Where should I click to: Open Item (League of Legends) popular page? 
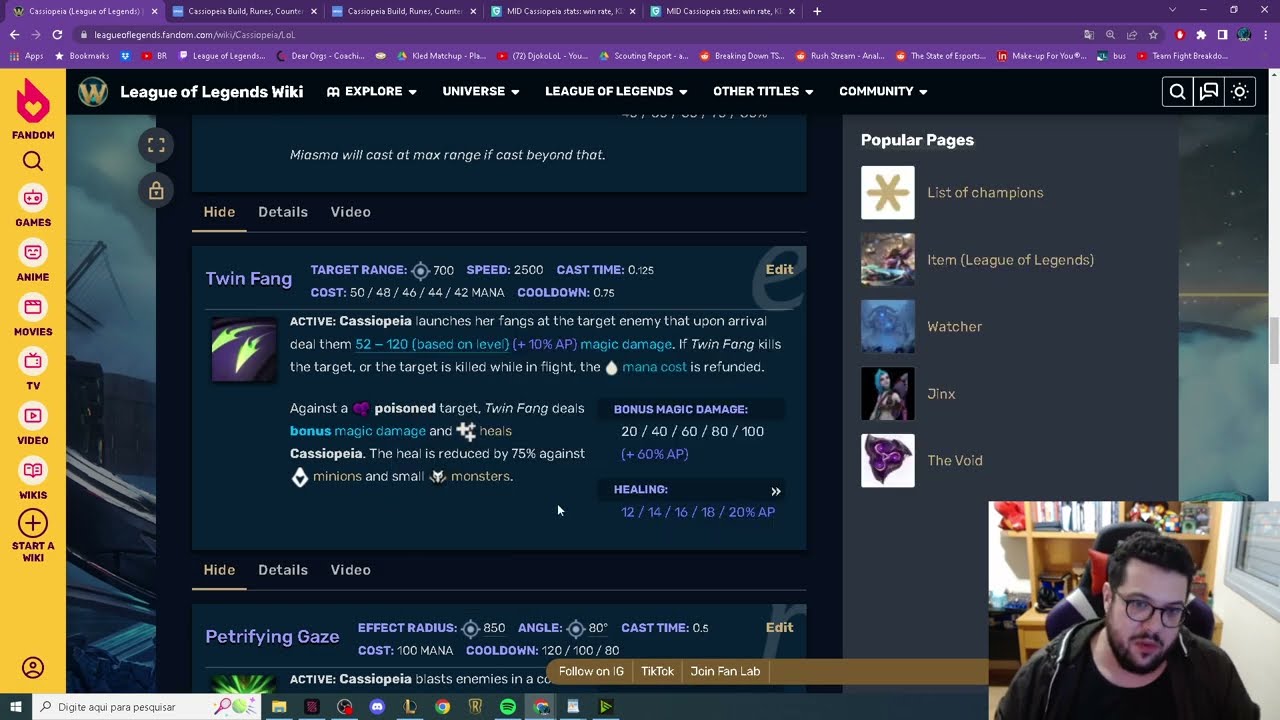coord(1010,260)
